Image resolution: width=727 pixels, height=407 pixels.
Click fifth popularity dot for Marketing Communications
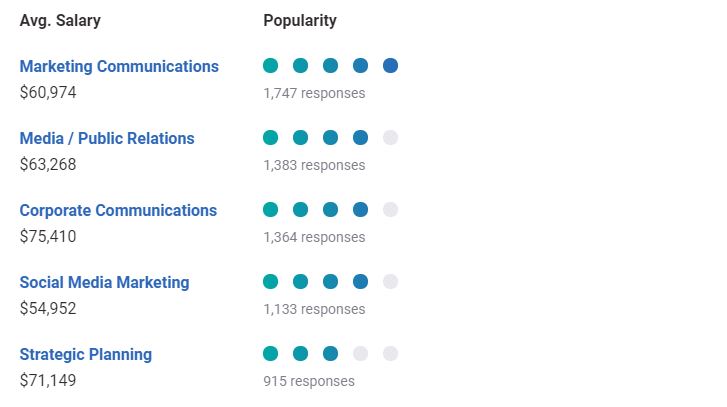point(390,66)
